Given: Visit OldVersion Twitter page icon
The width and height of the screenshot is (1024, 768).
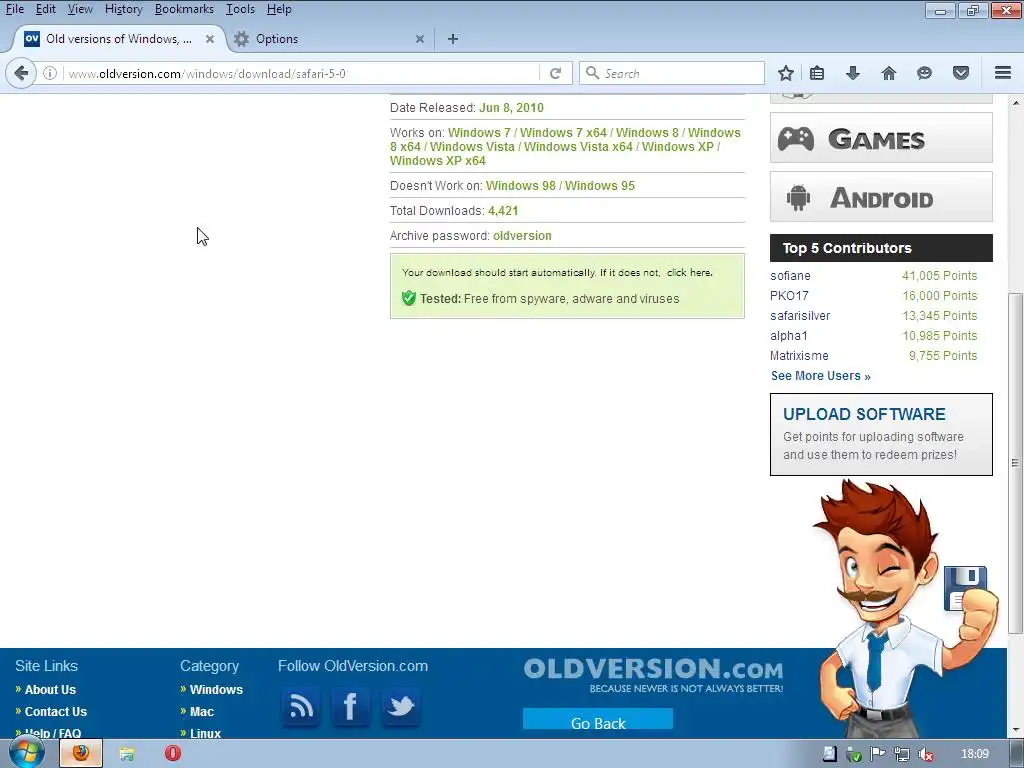Looking at the screenshot, I should 401,707.
